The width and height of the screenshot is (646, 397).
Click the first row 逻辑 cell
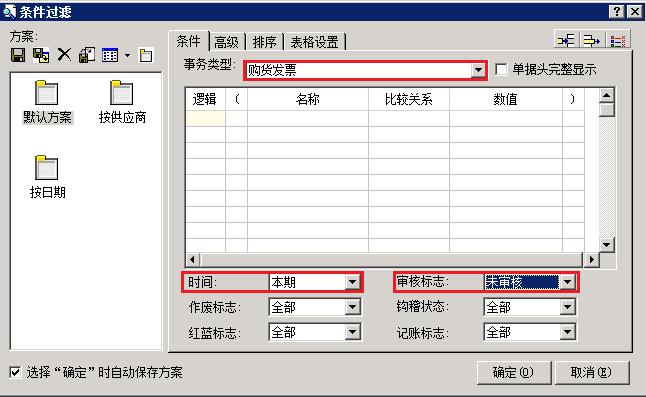(x=205, y=118)
